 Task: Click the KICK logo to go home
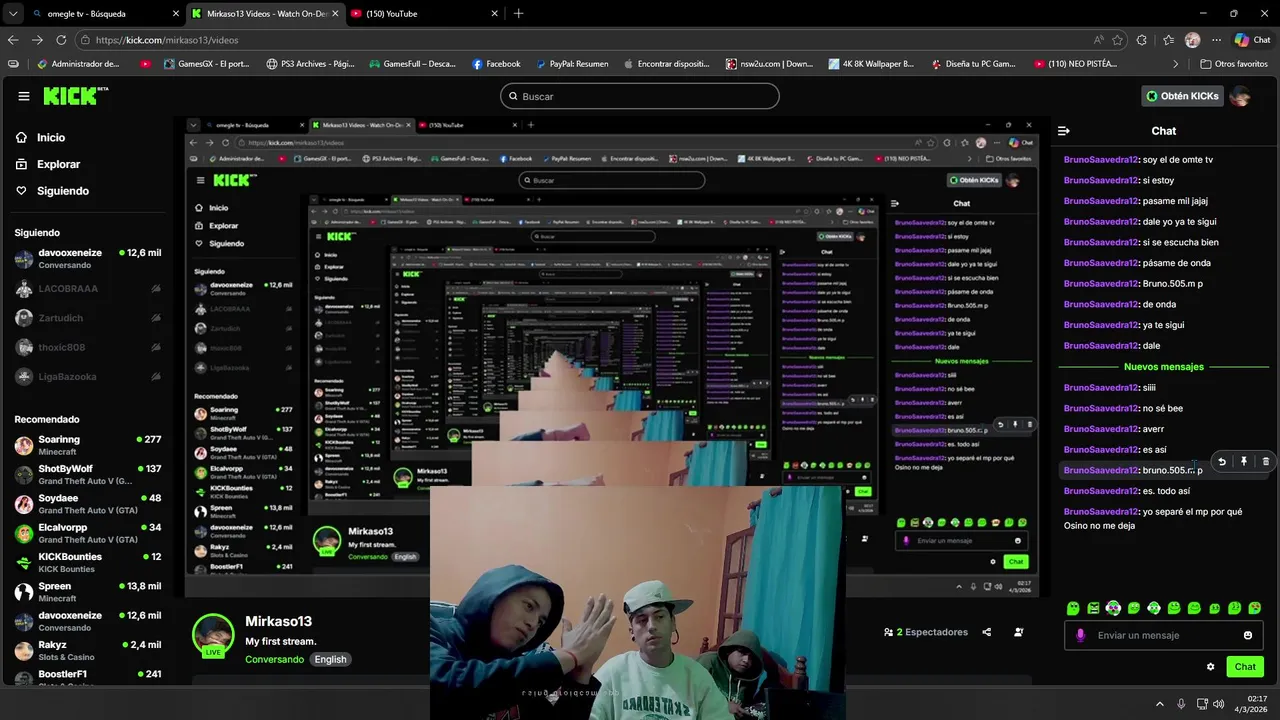[75, 96]
